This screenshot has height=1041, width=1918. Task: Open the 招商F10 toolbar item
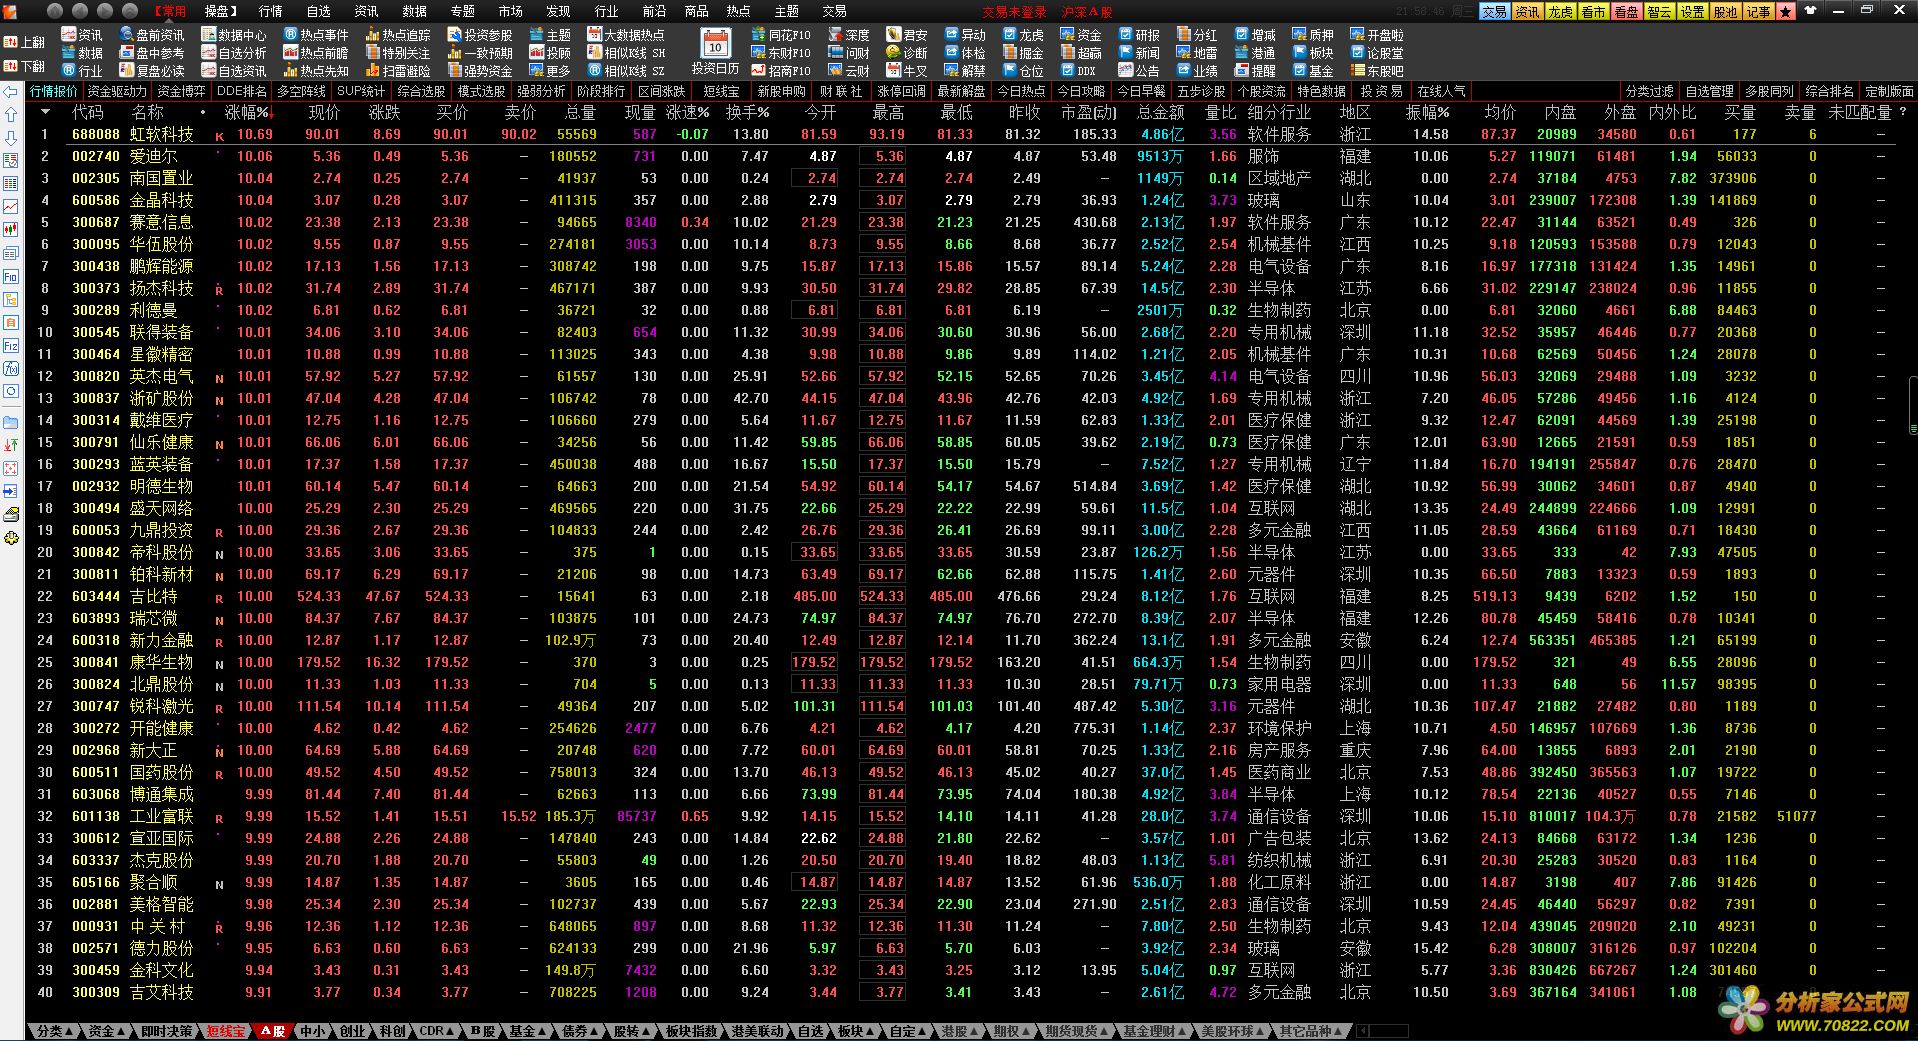click(x=780, y=71)
